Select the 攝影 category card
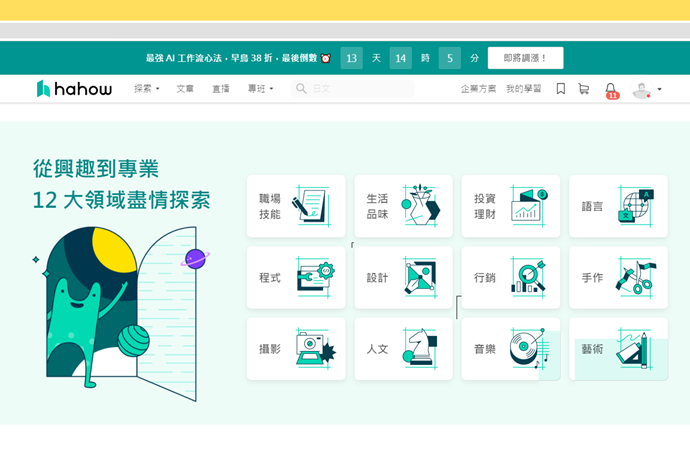690x468 pixels. [x=296, y=349]
